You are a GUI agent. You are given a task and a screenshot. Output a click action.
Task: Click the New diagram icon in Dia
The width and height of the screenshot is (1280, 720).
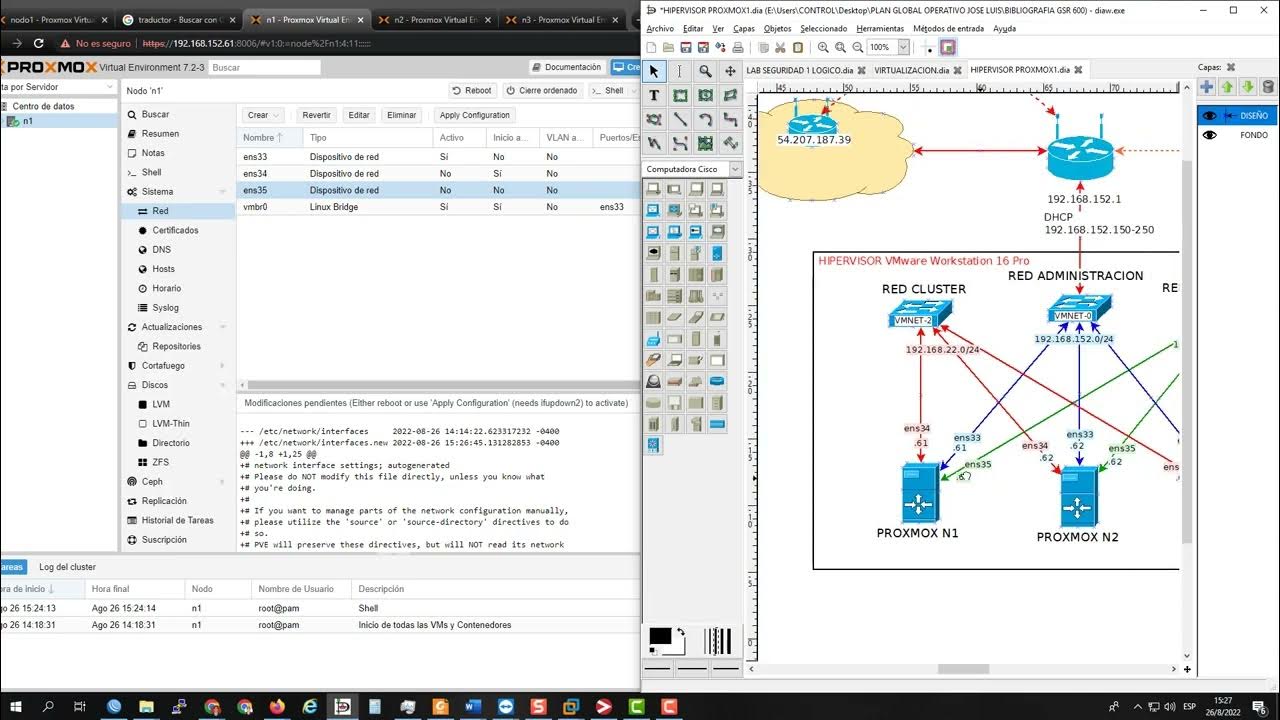point(652,47)
